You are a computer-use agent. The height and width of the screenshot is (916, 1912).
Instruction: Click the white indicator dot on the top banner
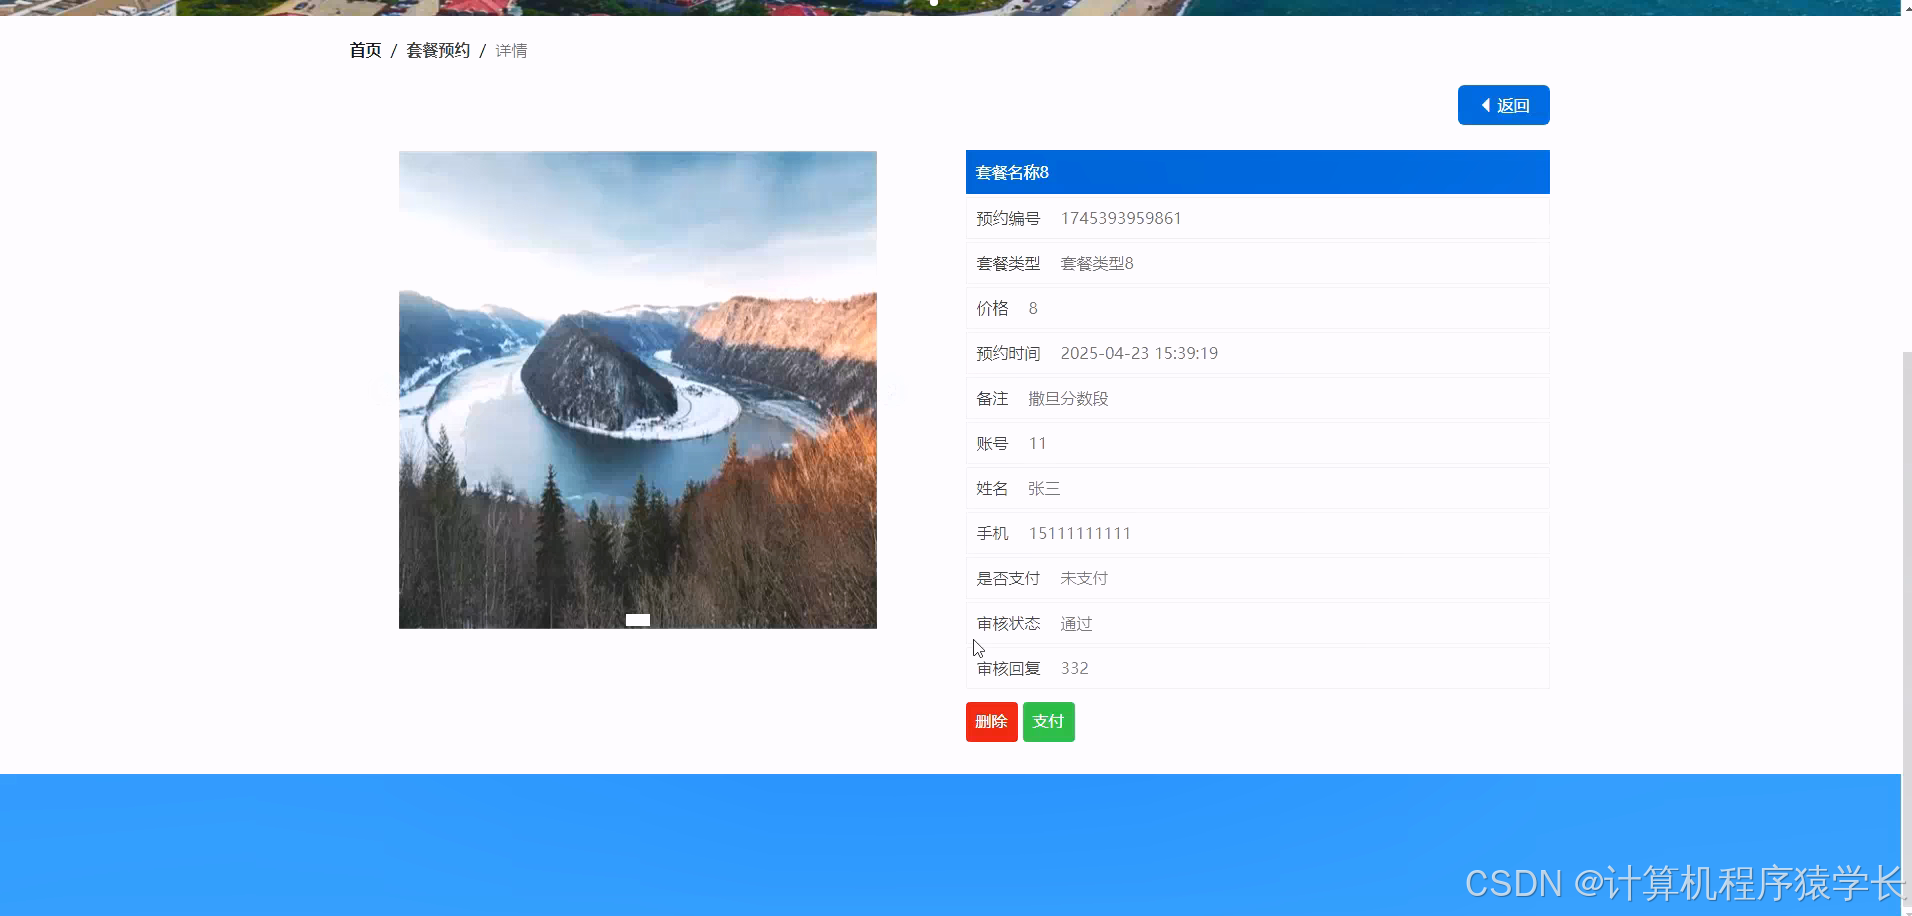[933, 3]
